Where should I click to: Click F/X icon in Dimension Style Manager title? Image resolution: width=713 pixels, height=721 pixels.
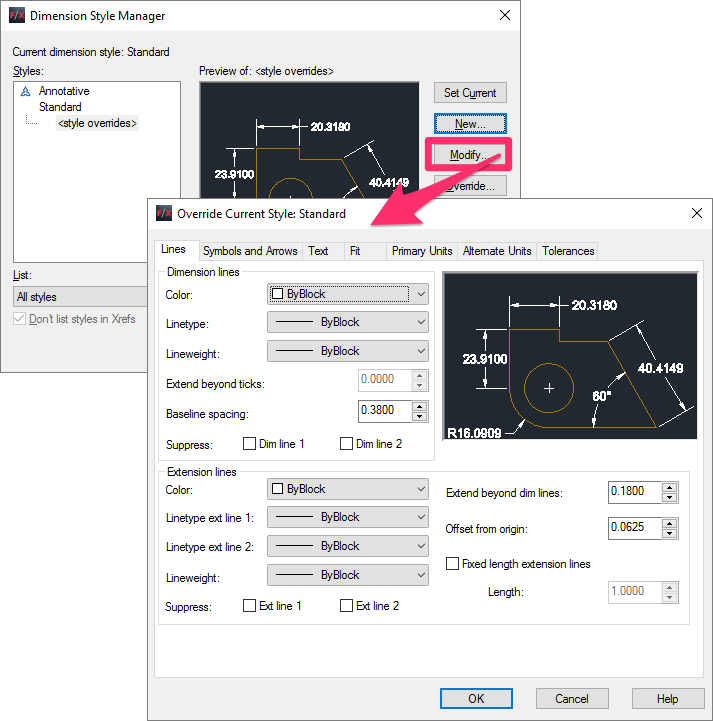coord(17,15)
